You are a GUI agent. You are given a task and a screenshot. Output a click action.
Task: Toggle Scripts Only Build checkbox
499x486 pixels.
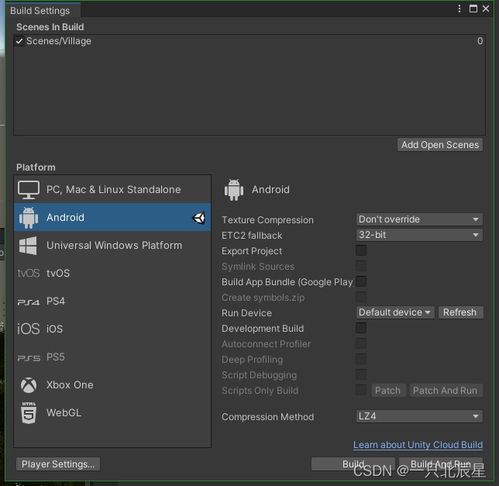[x=361, y=390]
